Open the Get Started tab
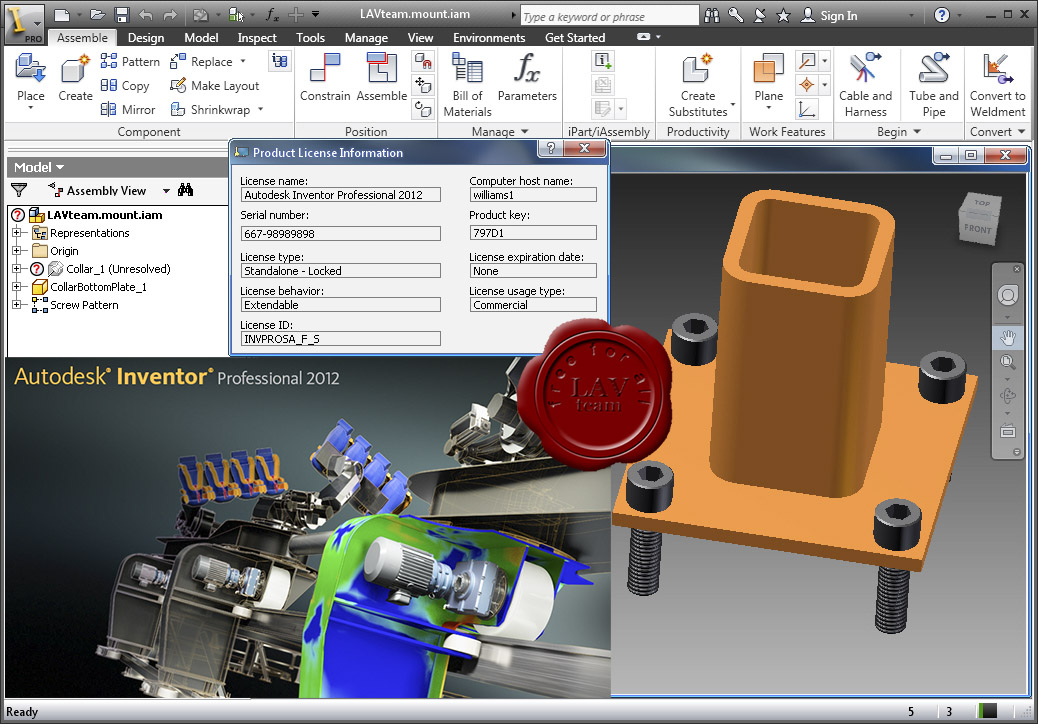The image size is (1038, 724). (575, 38)
